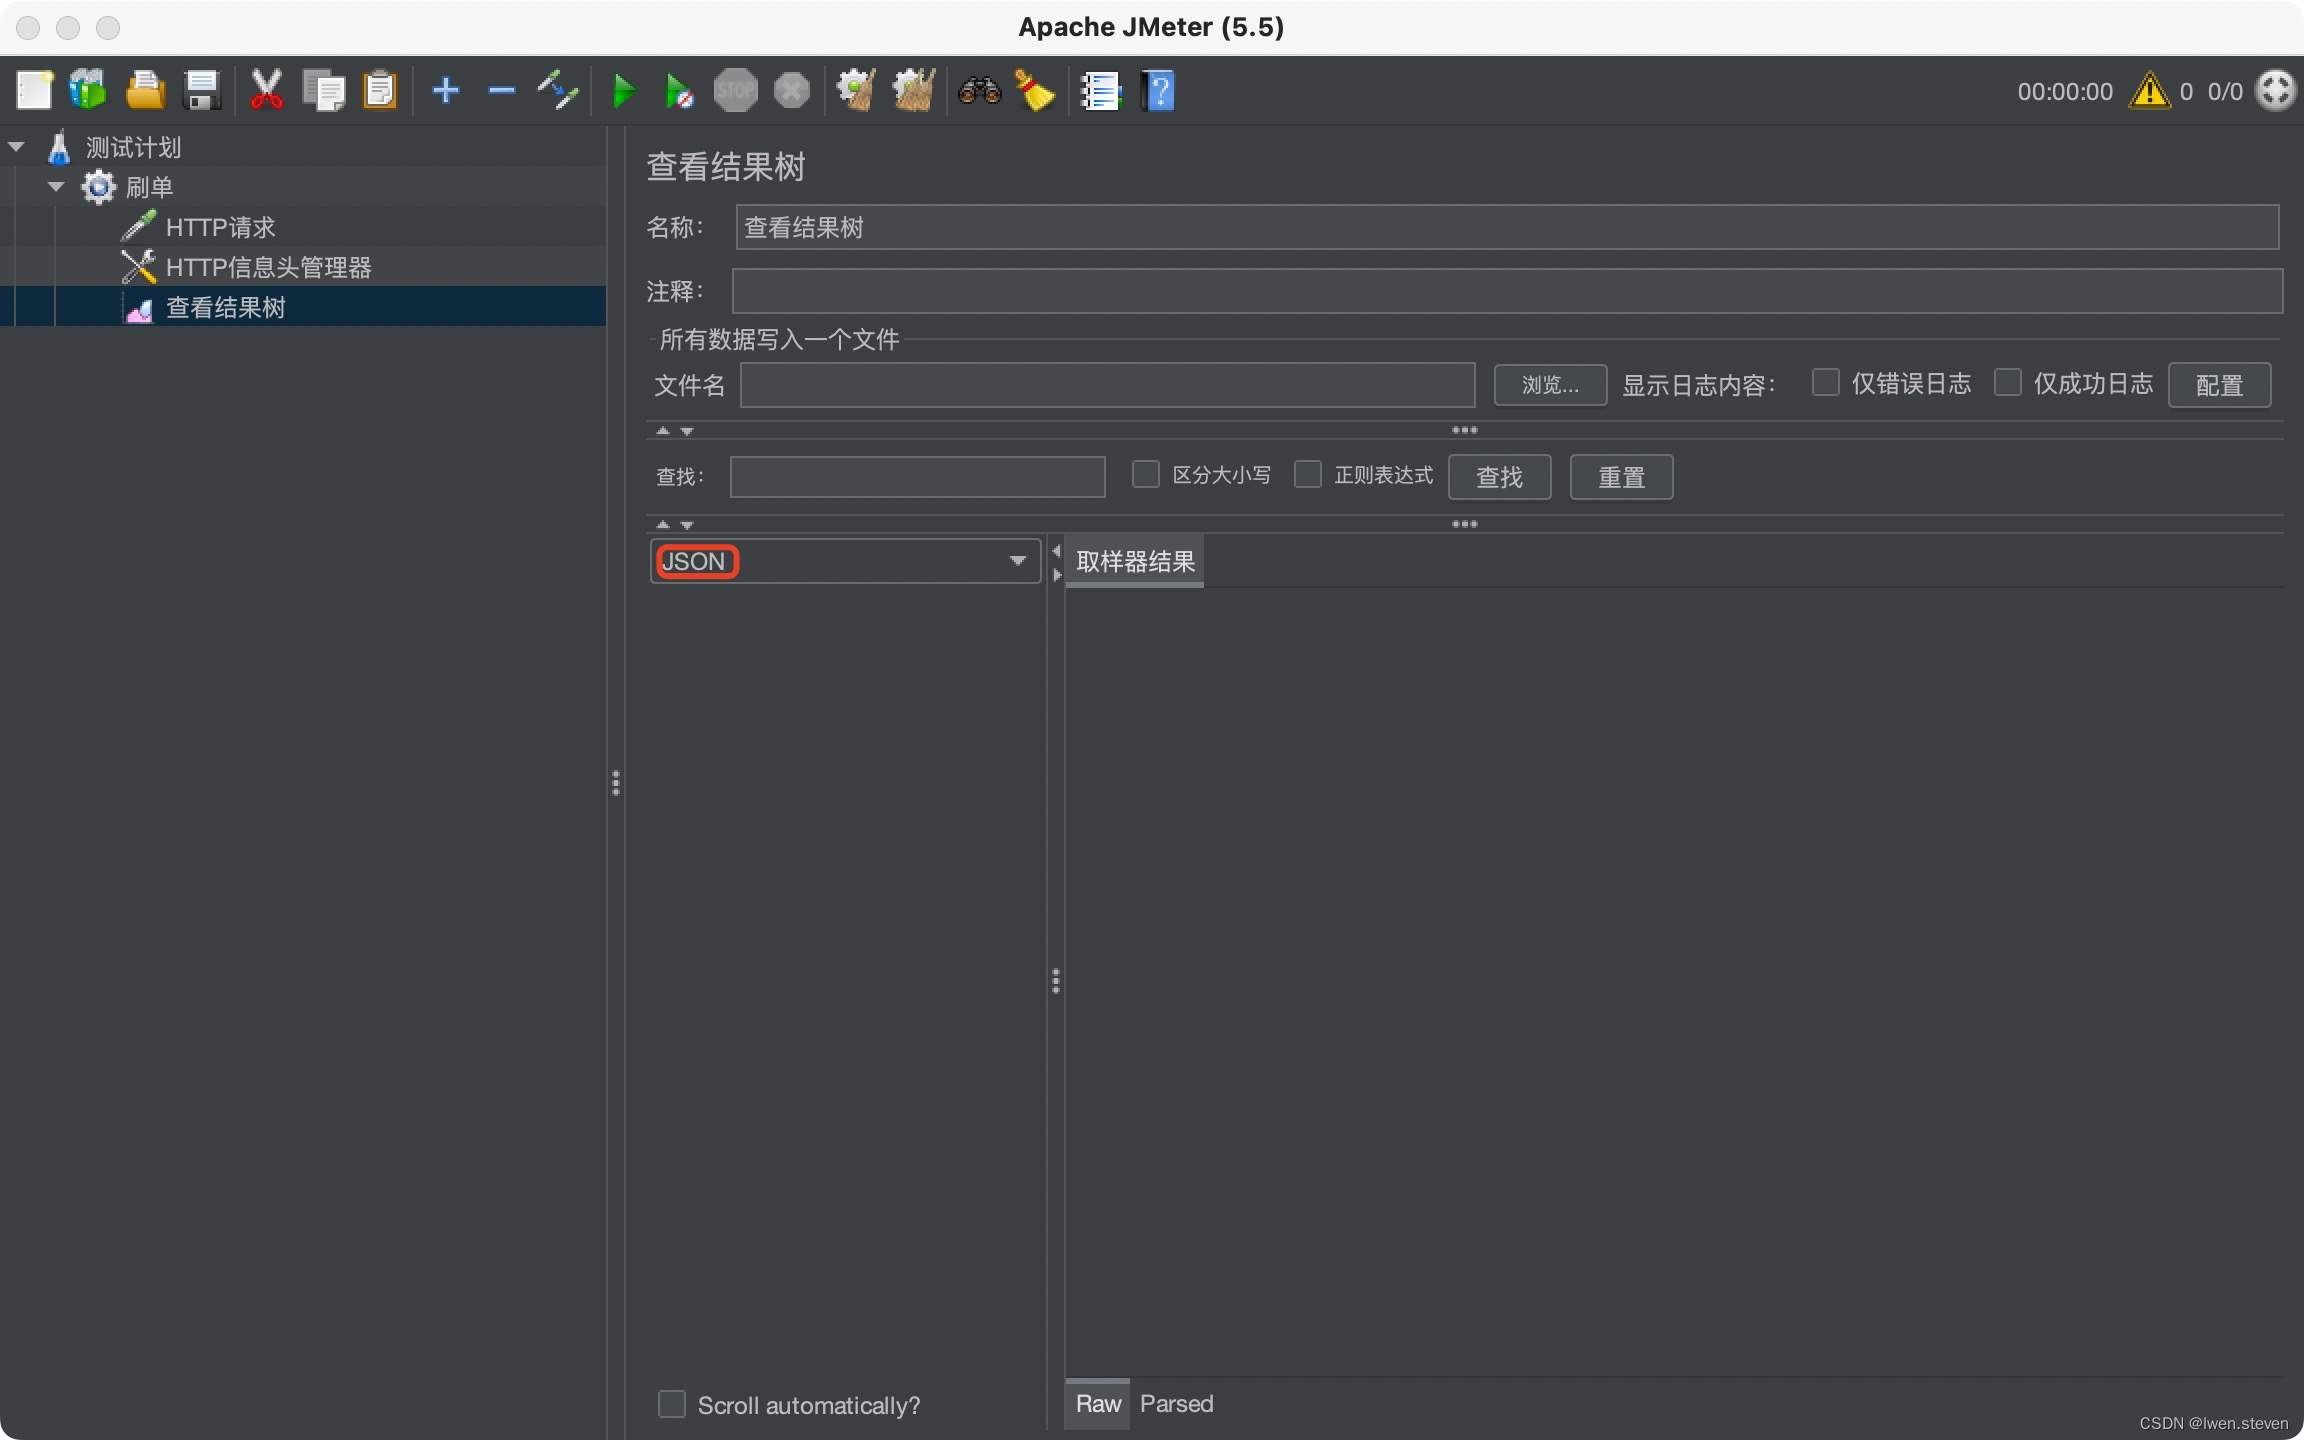2304x1440 pixels.
Task: Expand file panel with down arrow
Action: click(x=687, y=431)
